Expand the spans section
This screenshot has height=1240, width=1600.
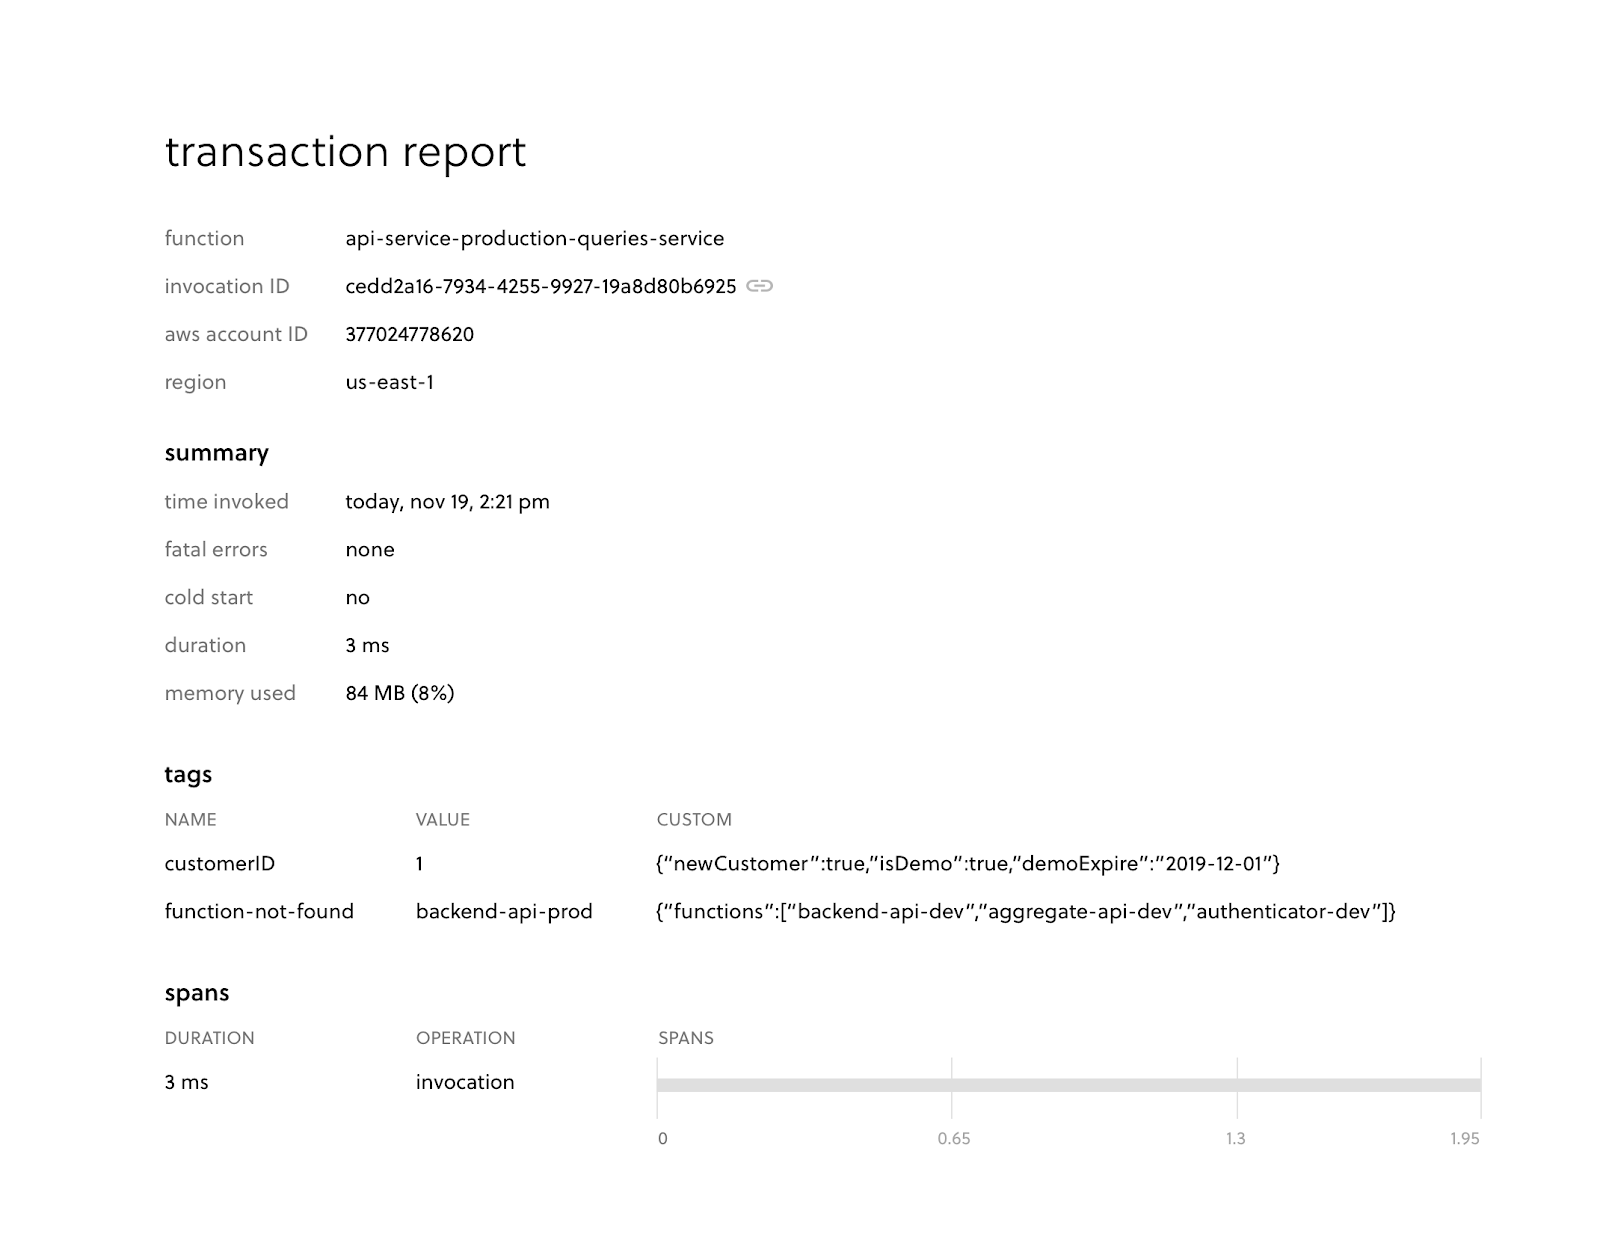pyautogui.click(x=197, y=993)
